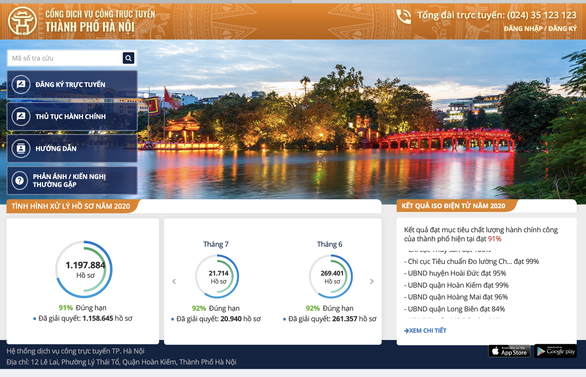Click the Mã số tra cứu field

point(65,58)
